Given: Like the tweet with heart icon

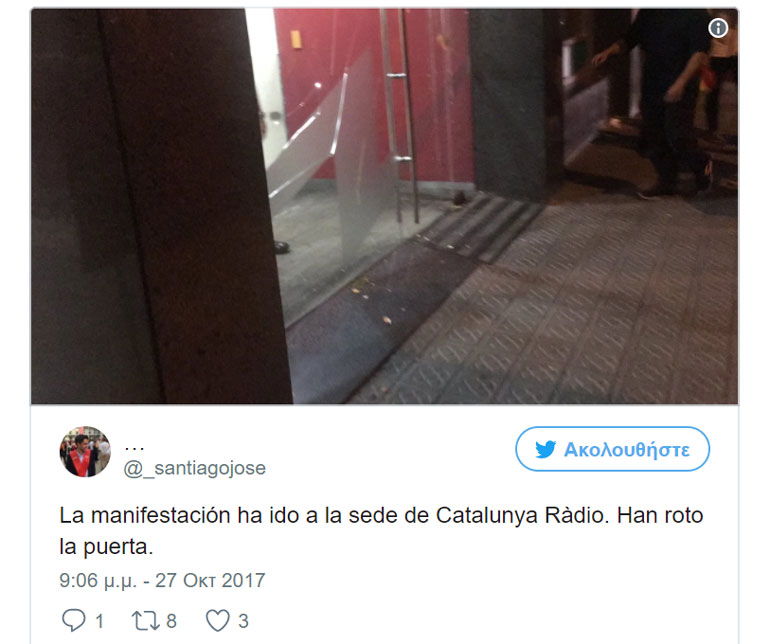Looking at the screenshot, I should tap(217, 620).
